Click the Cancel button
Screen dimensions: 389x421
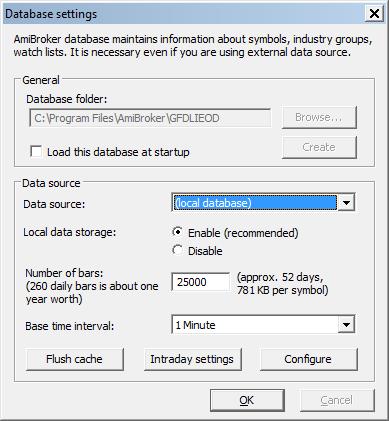click(x=337, y=400)
